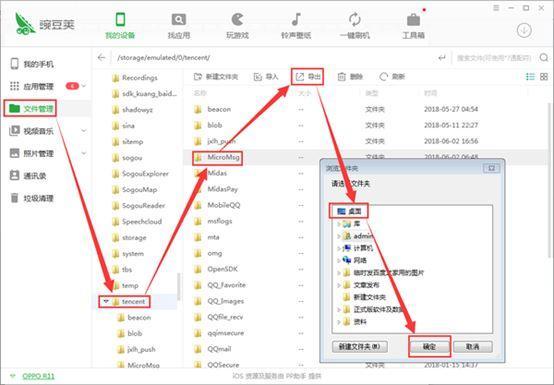Select QQ_Favorite folder in file list
Viewport: 554px width, 385px height.
(220, 285)
